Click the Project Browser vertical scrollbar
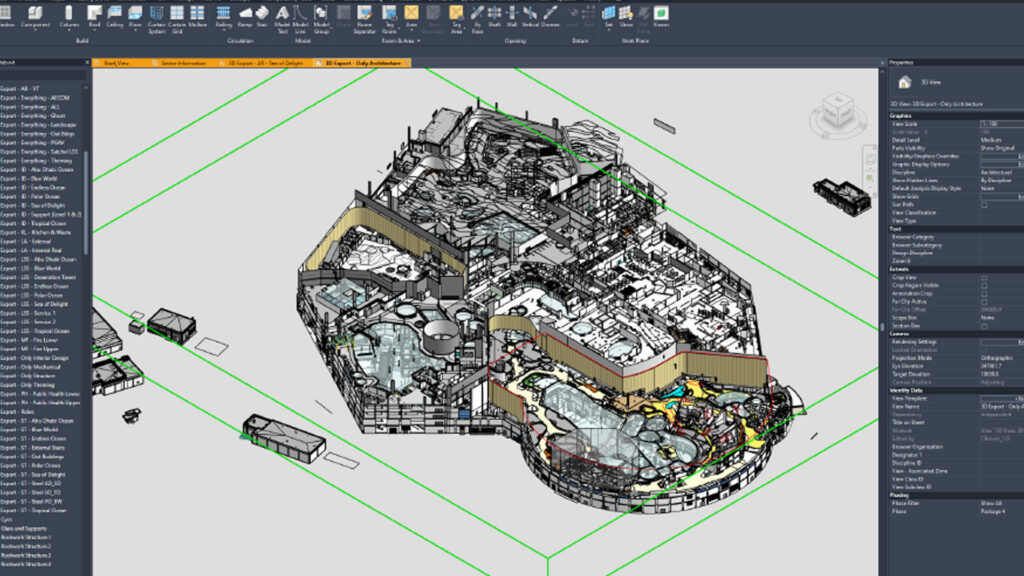This screenshot has width=1024, height=576. pyautogui.click(x=87, y=200)
